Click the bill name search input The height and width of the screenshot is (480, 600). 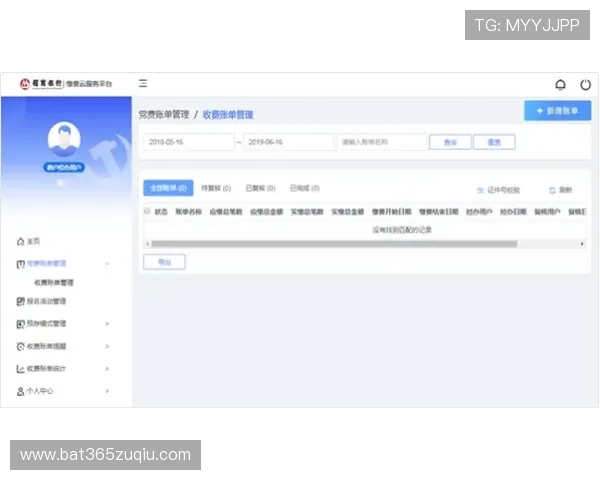coord(382,142)
